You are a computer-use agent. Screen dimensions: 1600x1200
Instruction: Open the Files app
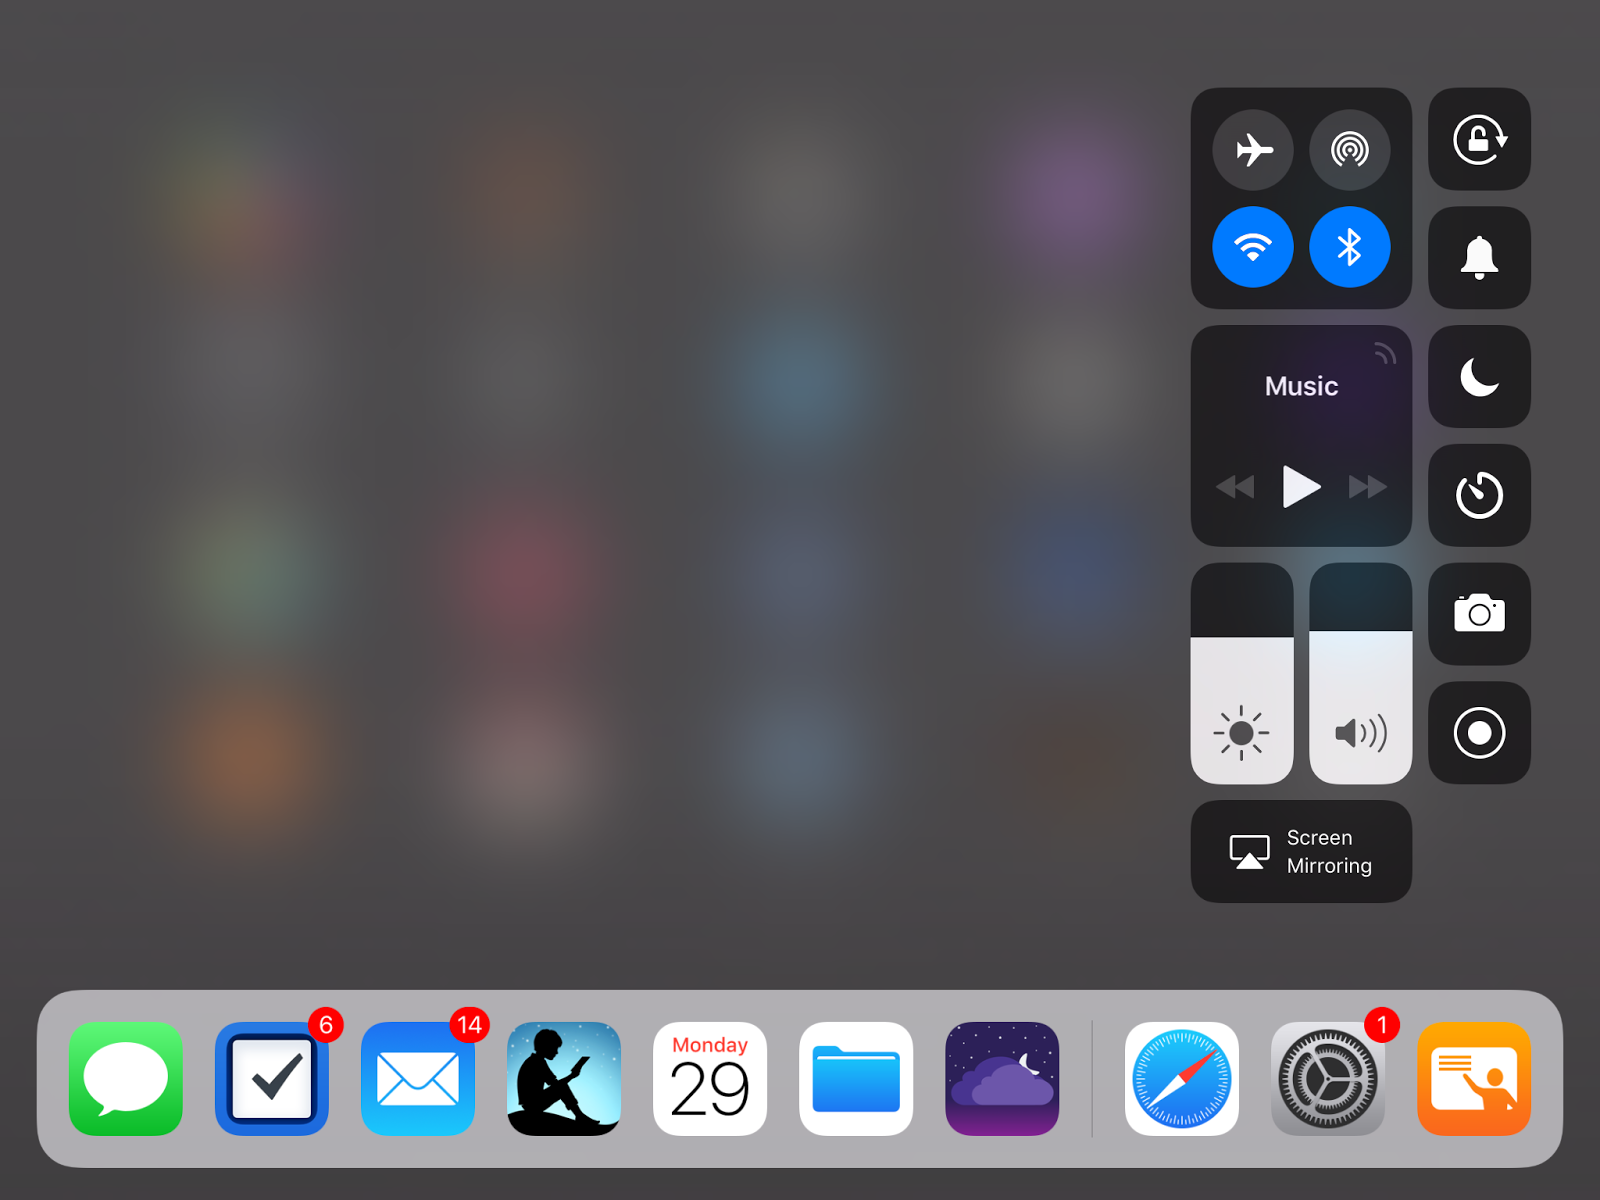point(856,1079)
